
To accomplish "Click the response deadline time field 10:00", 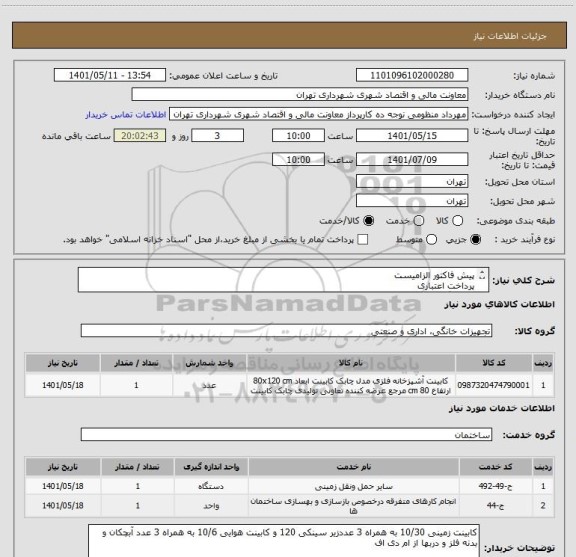I will [x=298, y=136].
